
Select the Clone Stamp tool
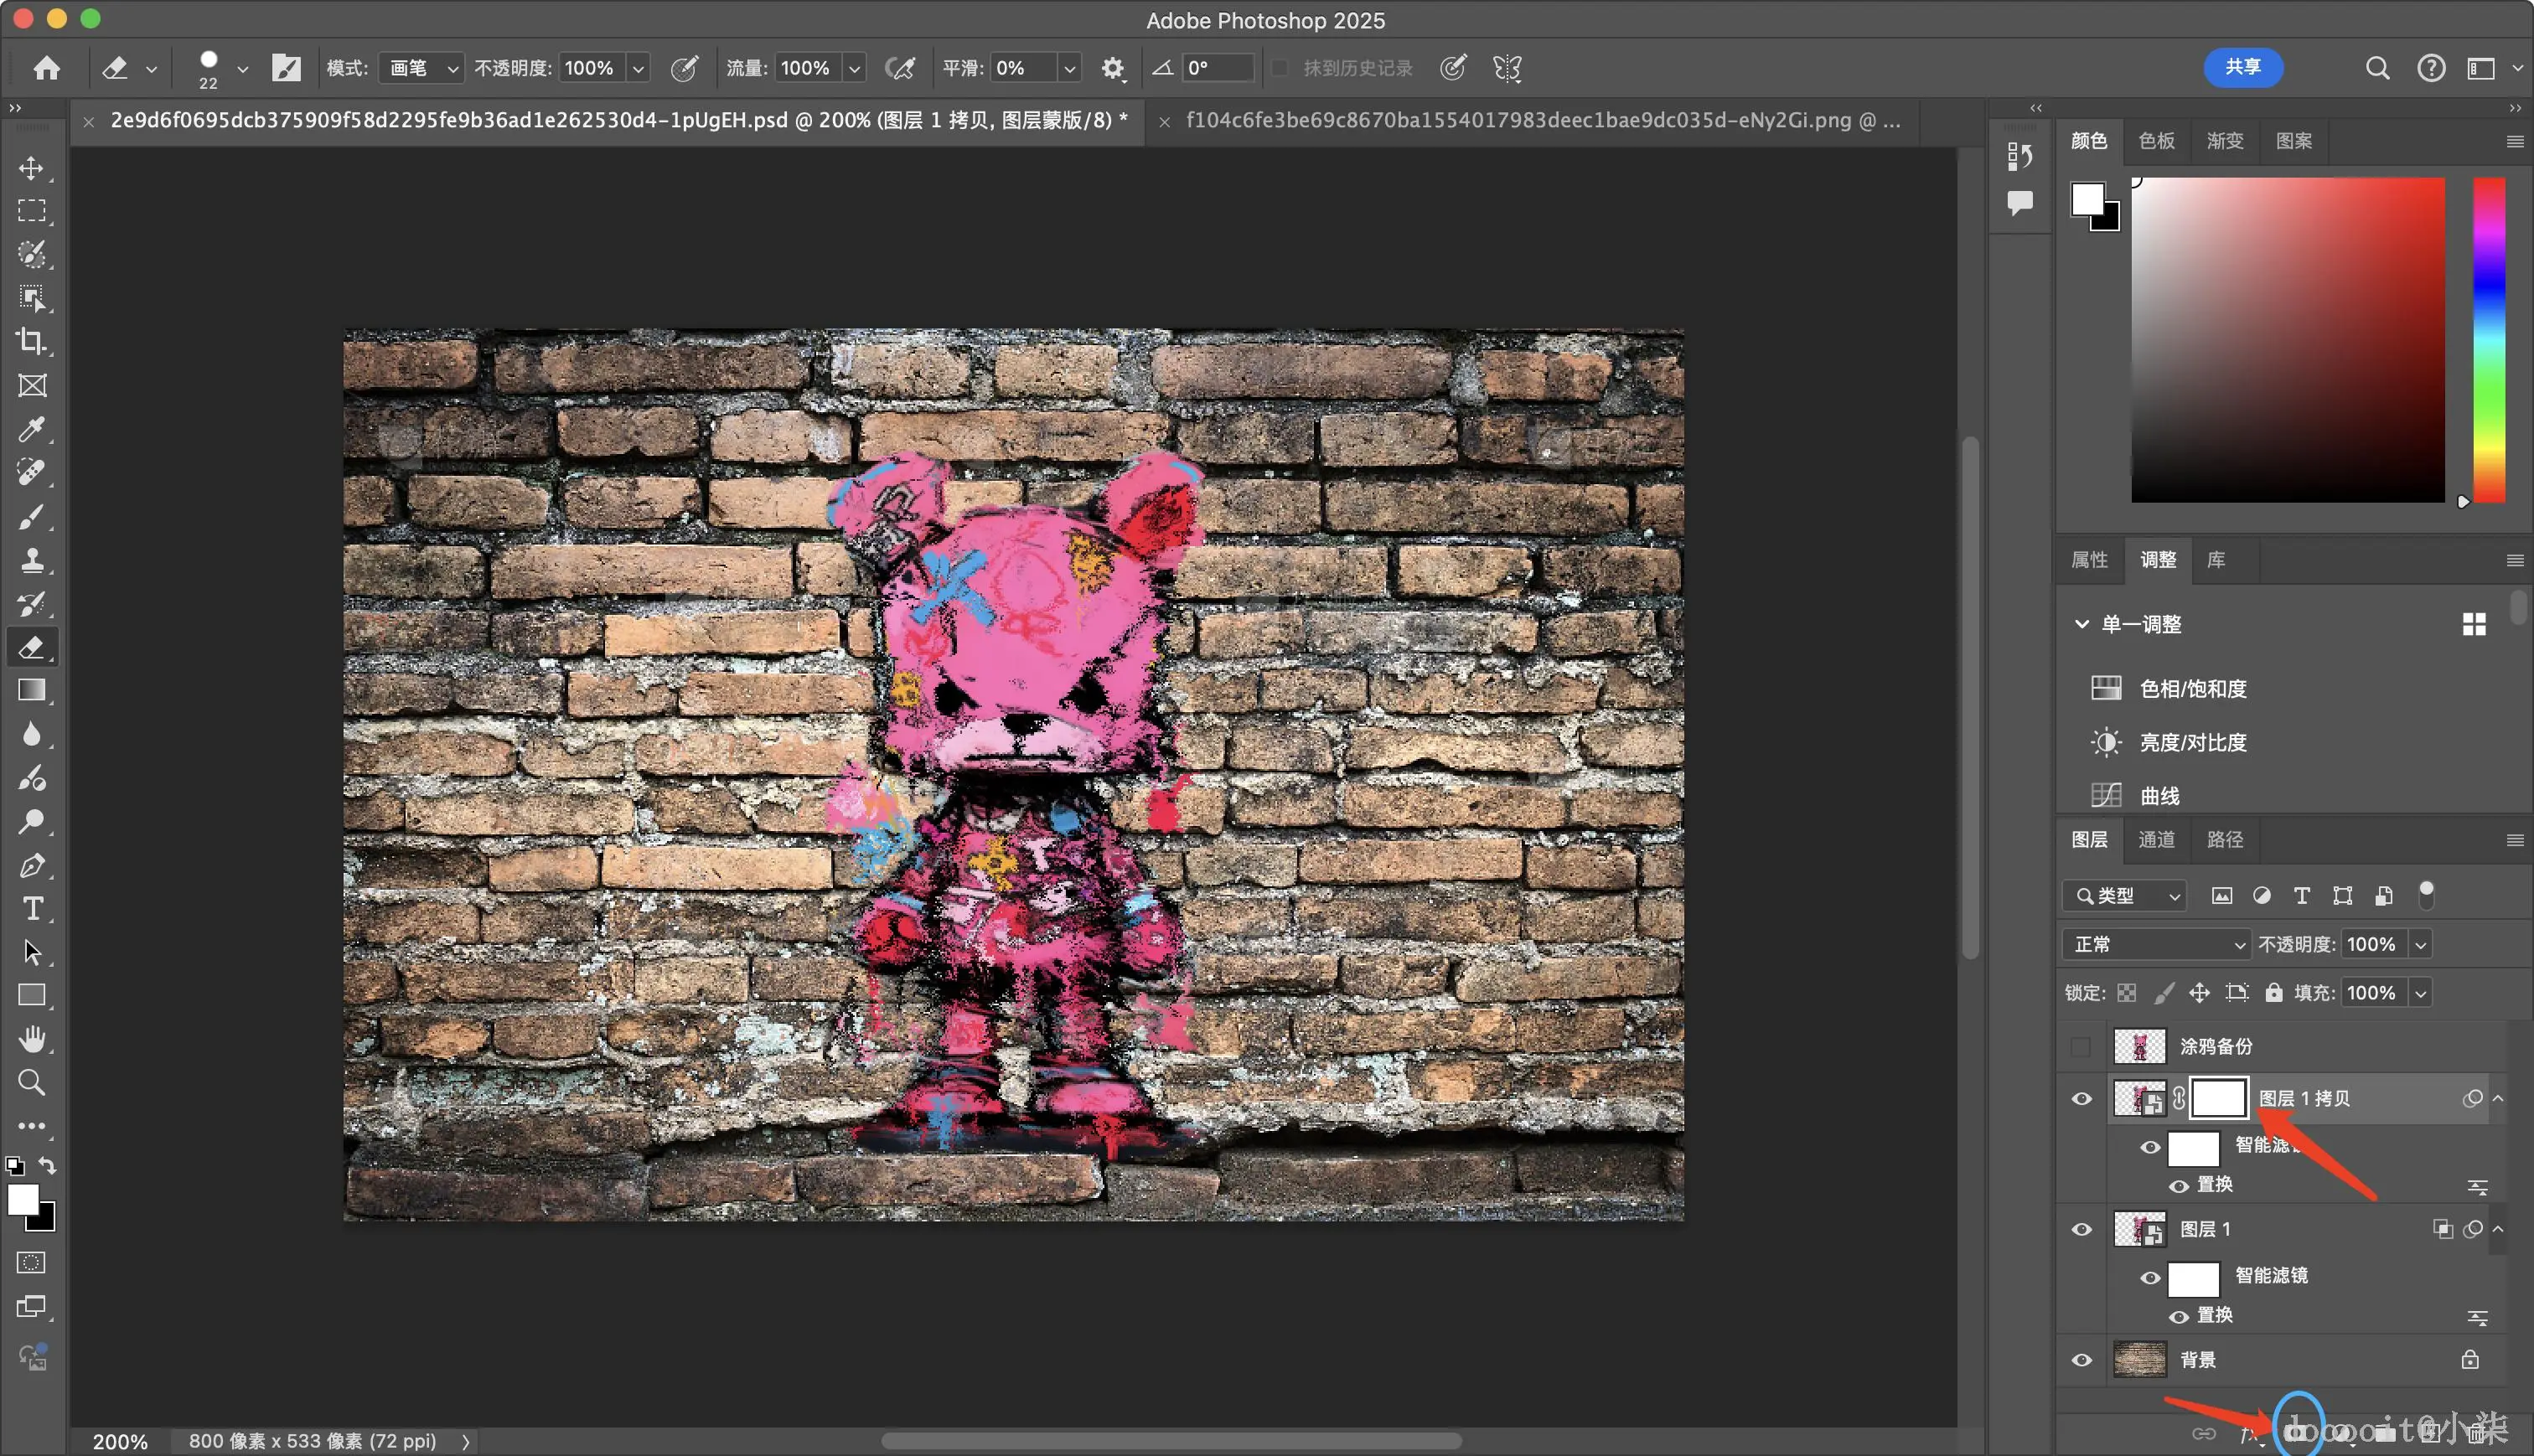coord(32,560)
